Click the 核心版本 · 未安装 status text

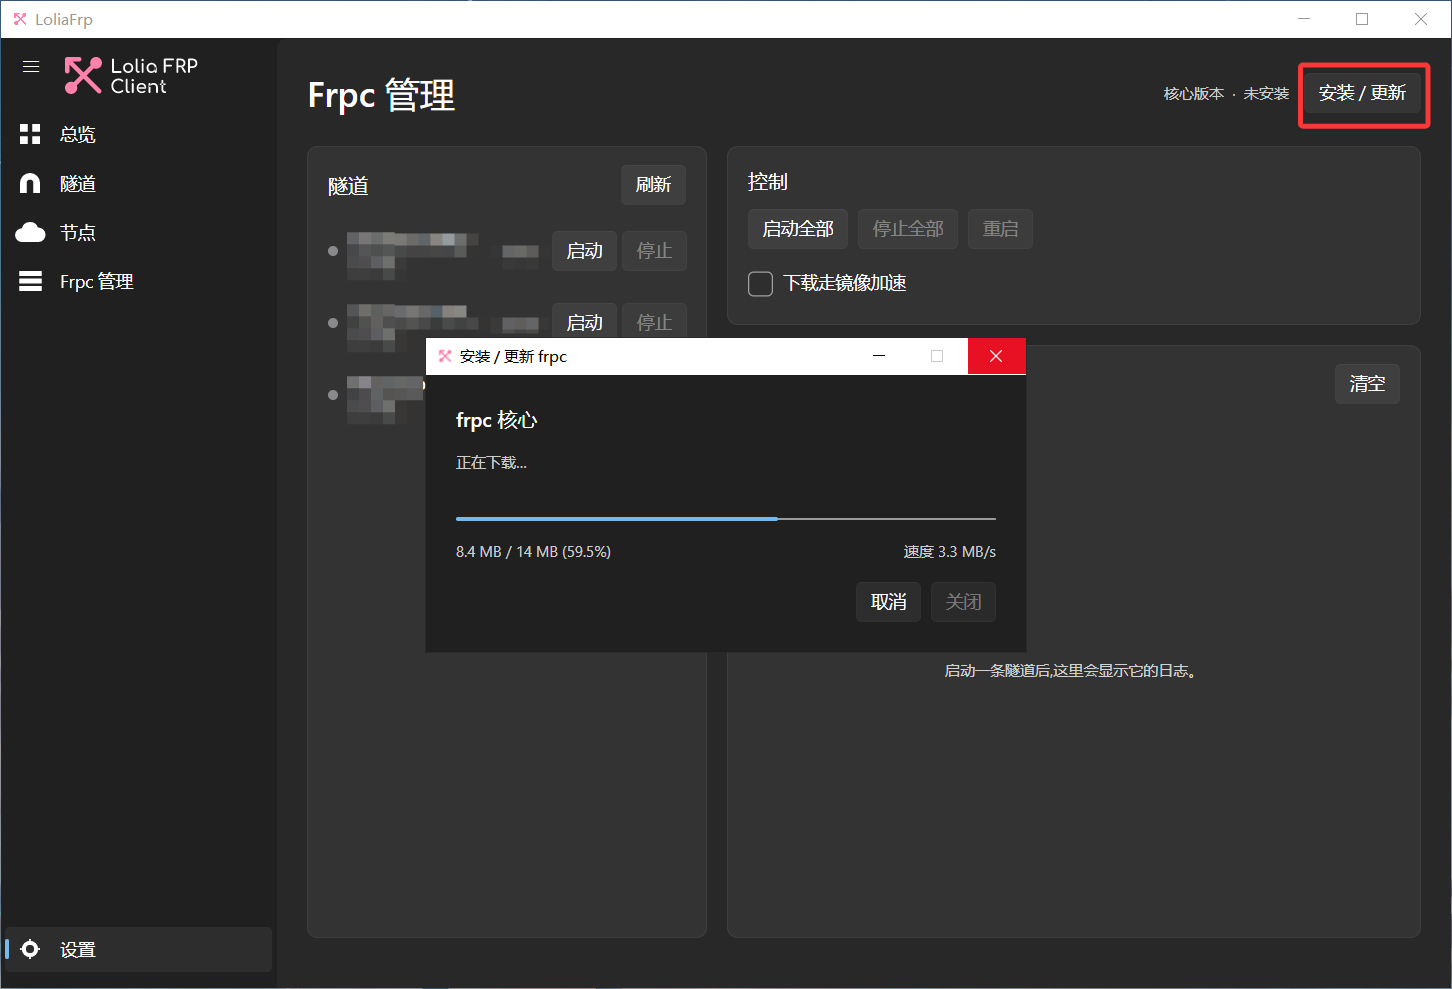1226,94
